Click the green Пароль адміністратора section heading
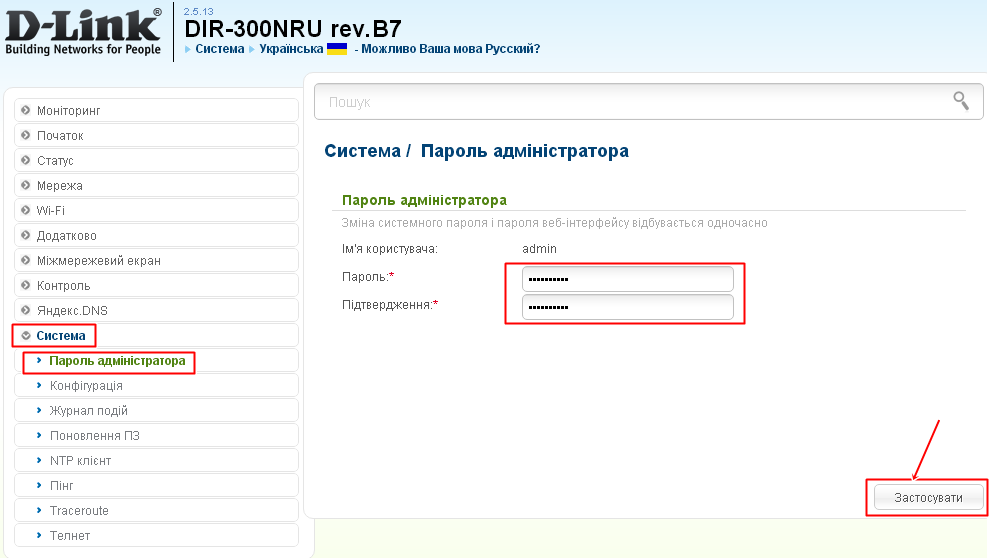 tap(424, 200)
